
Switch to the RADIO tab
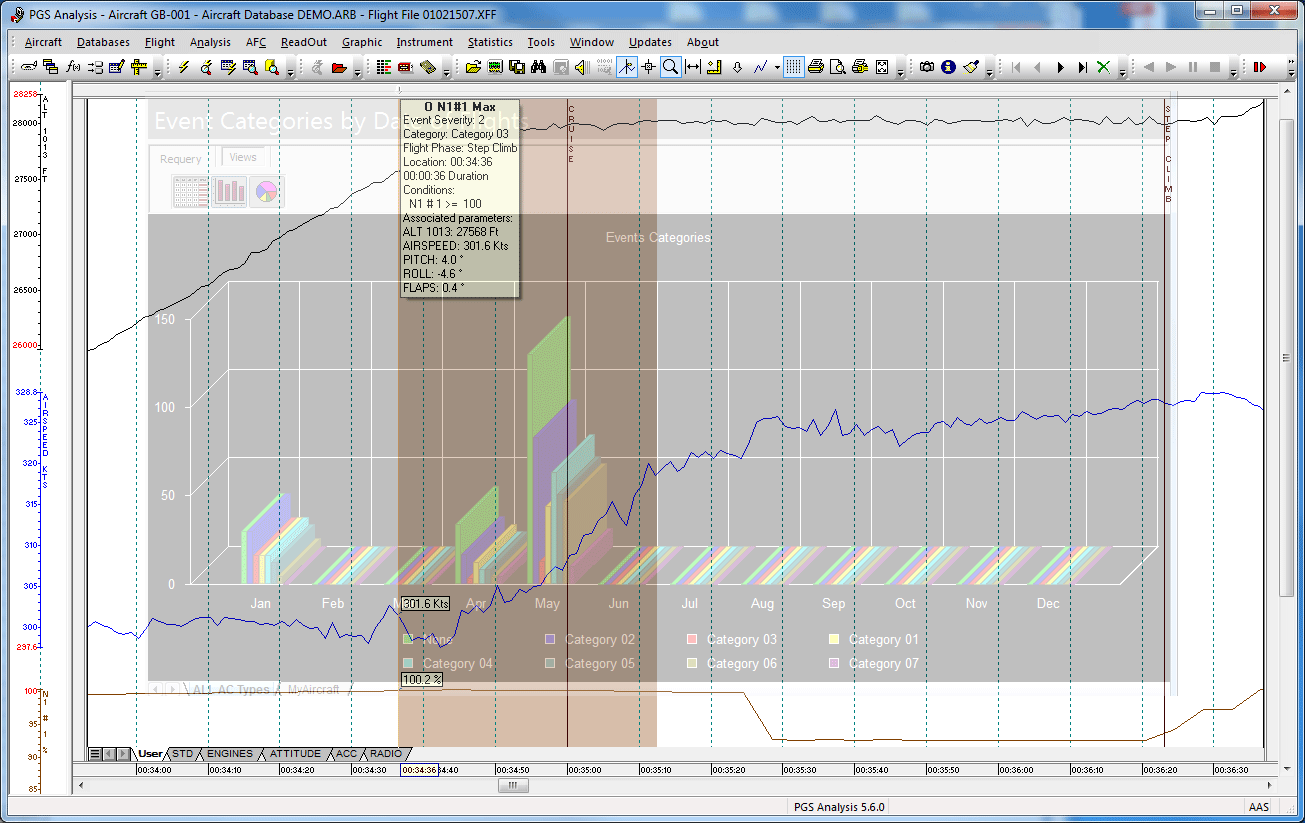pos(386,753)
